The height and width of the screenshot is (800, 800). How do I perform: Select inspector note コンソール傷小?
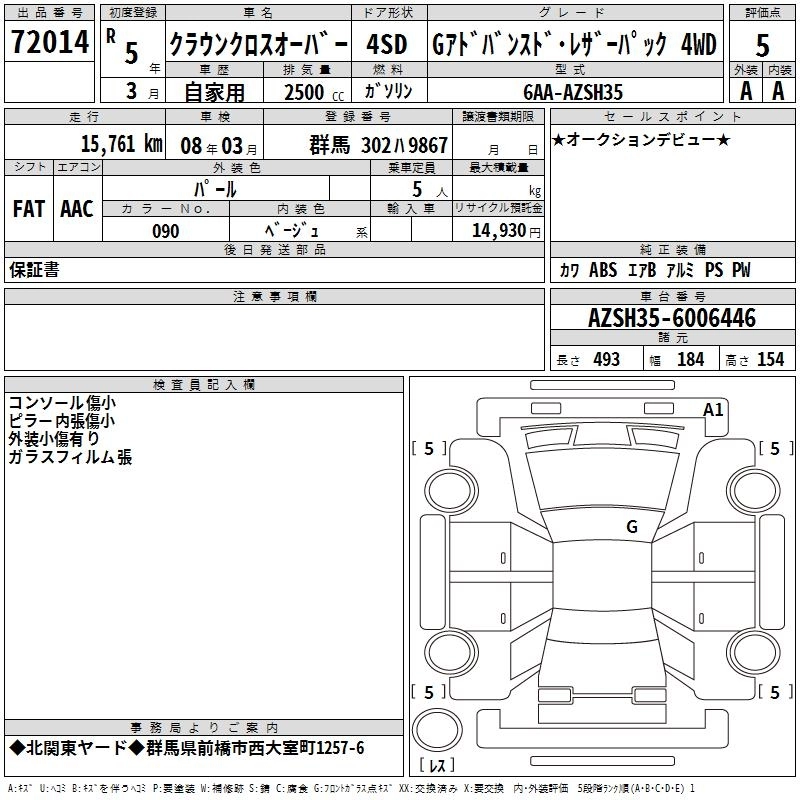tap(62, 403)
